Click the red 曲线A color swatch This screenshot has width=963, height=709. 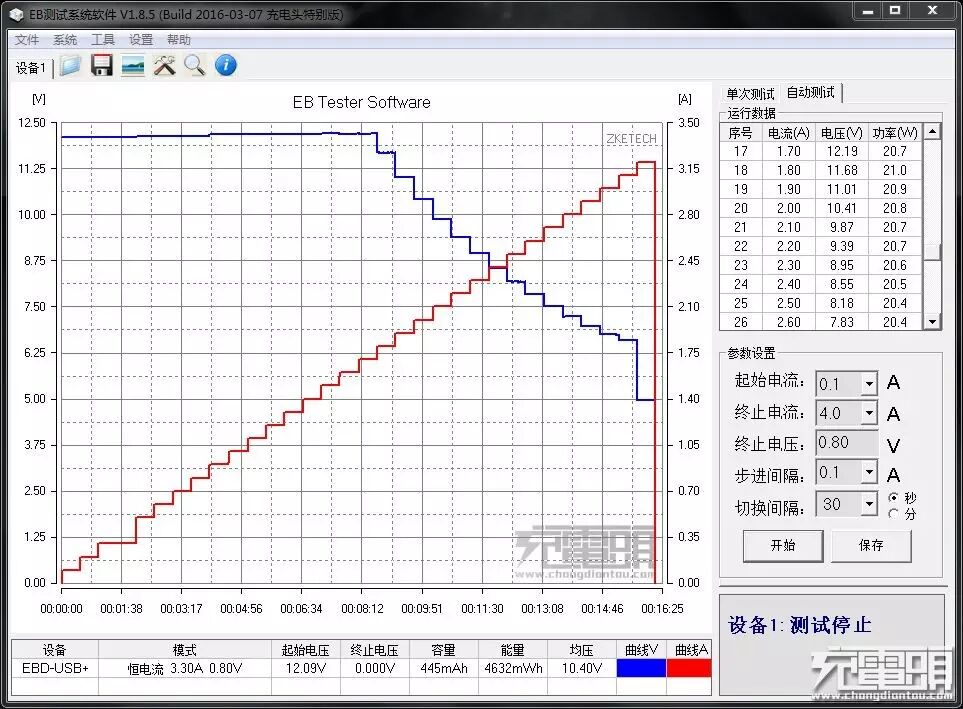pos(688,668)
